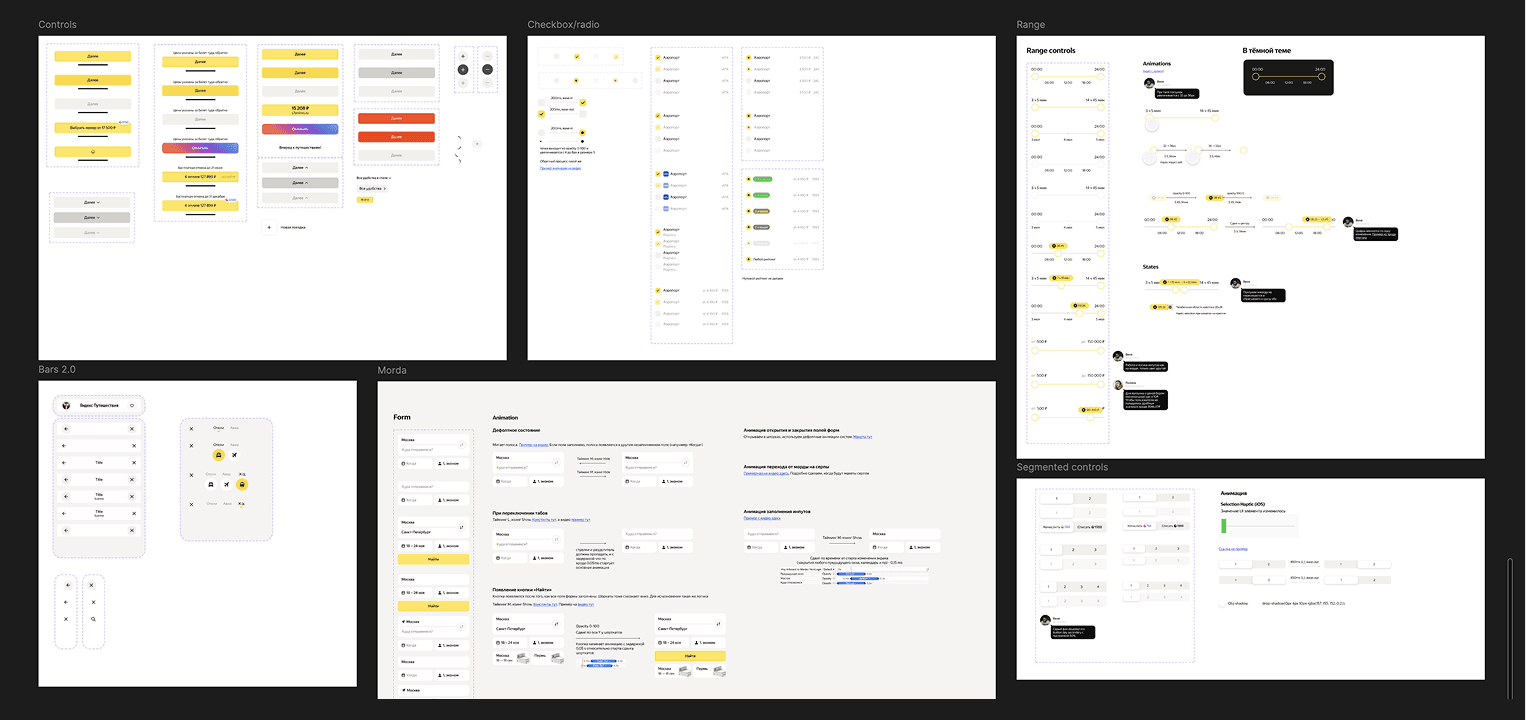Click the round logo in Яндекс Путешествия bar

(x=66, y=406)
